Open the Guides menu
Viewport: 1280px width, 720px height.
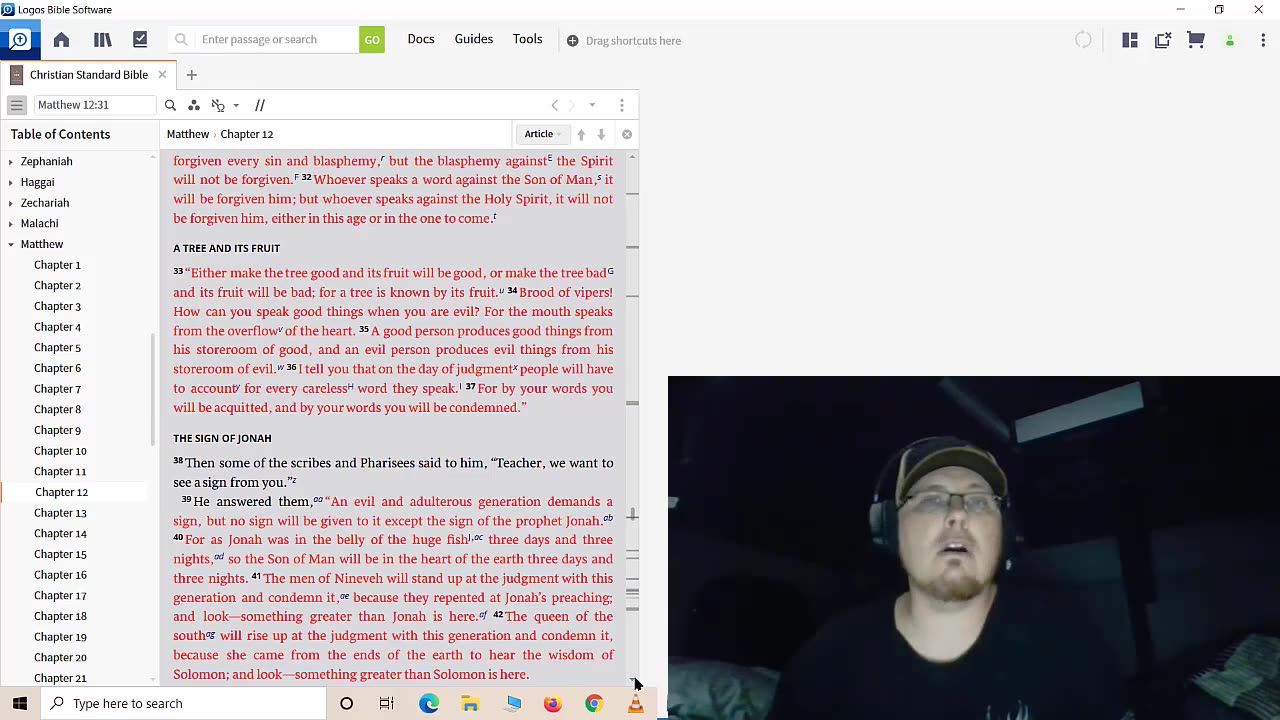[474, 39]
